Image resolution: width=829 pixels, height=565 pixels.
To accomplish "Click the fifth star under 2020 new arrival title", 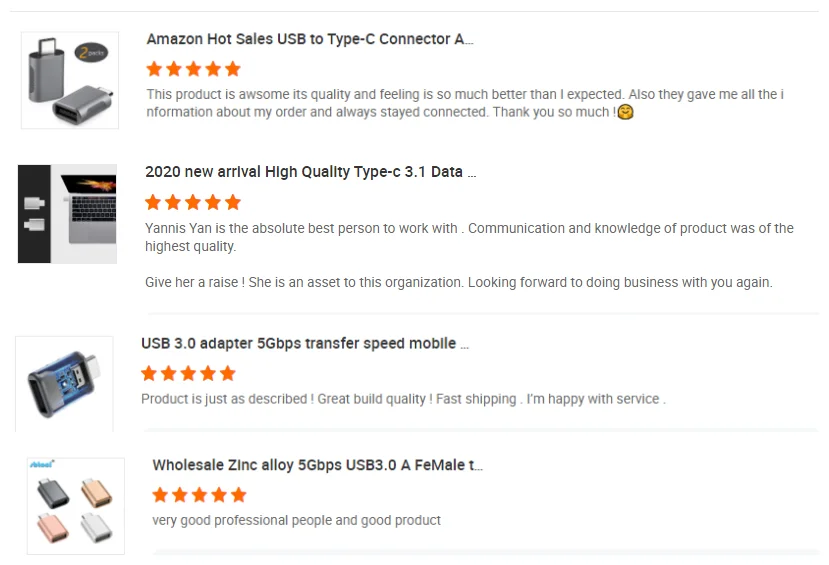I will coord(233,202).
